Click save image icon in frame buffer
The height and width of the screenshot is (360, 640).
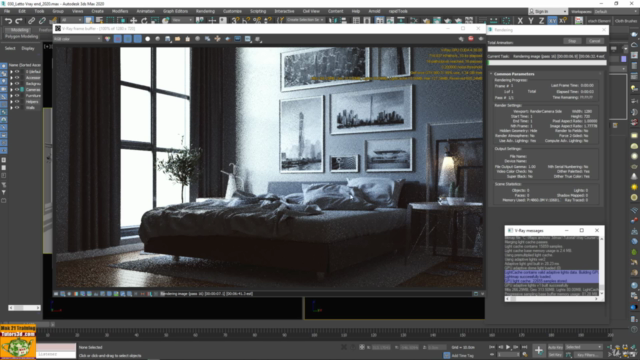click(x=167, y=39)
